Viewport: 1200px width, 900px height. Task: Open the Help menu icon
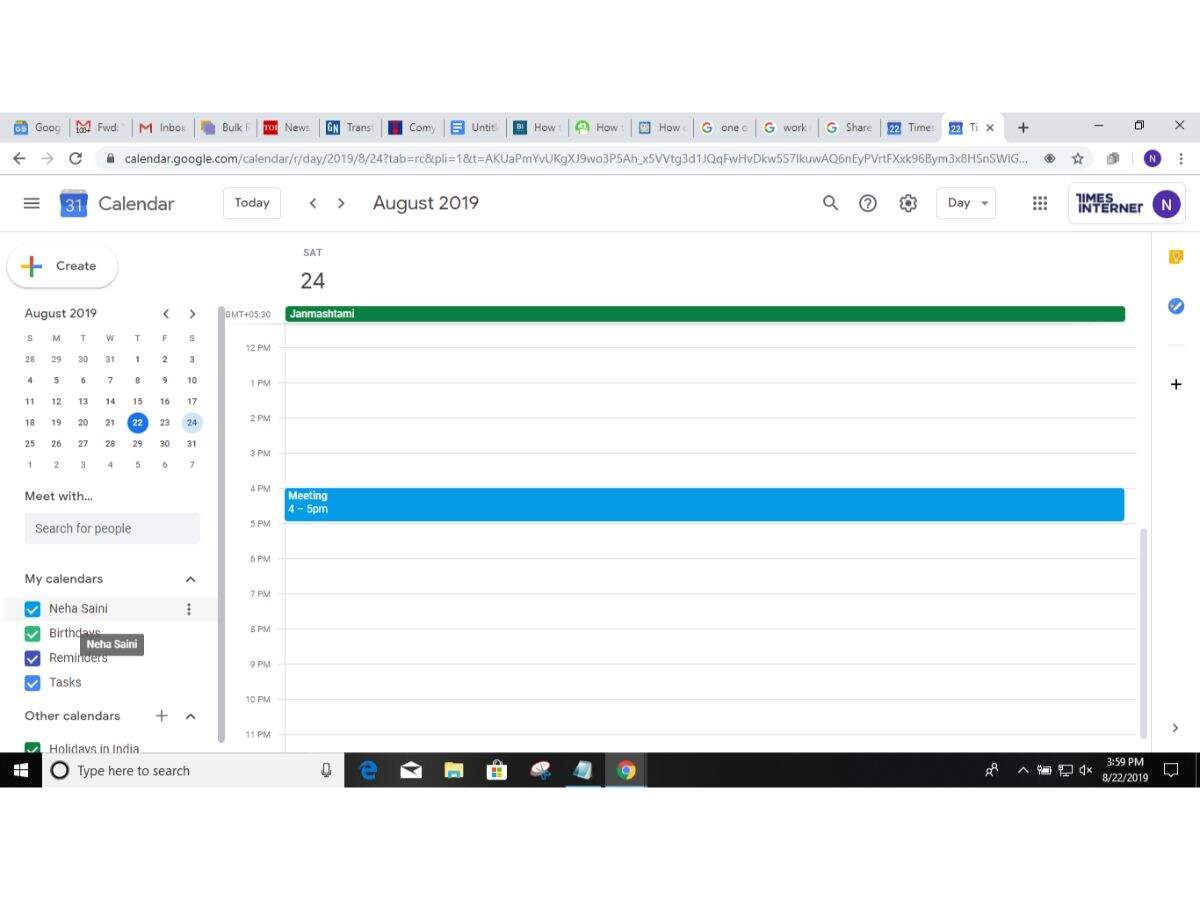[868, 203]
